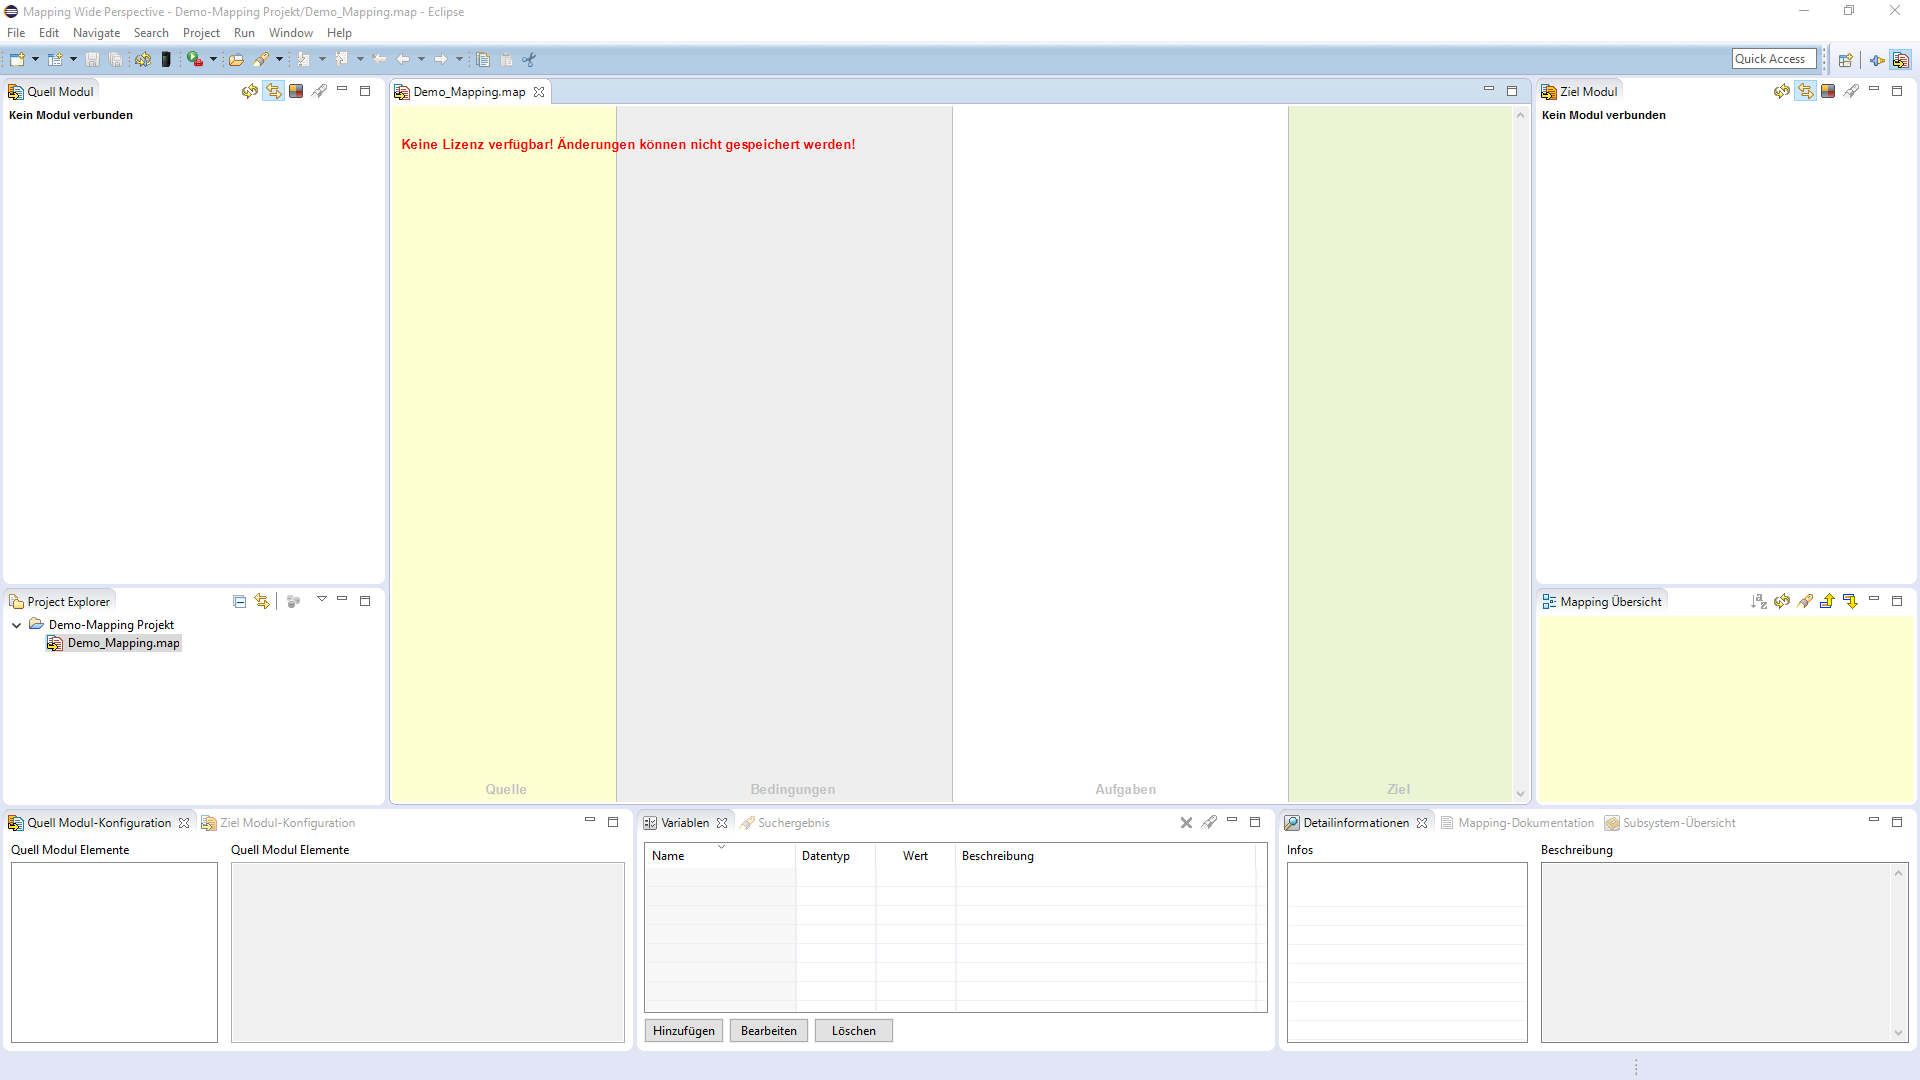This screenshot has height=1080, width=1920.
Task: Click the Mapping Wide Perspective switcher icon
Action: tap(1900, 60)
